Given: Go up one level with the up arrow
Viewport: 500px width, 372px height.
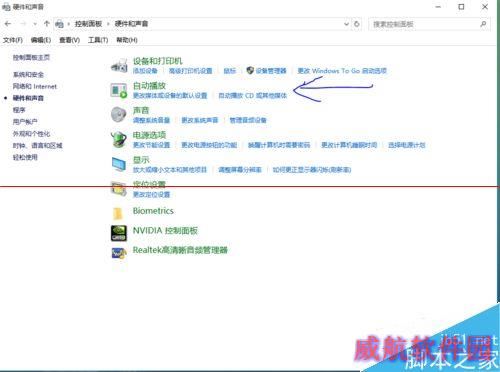Looking at the screenshot, I should coord(47,24).
